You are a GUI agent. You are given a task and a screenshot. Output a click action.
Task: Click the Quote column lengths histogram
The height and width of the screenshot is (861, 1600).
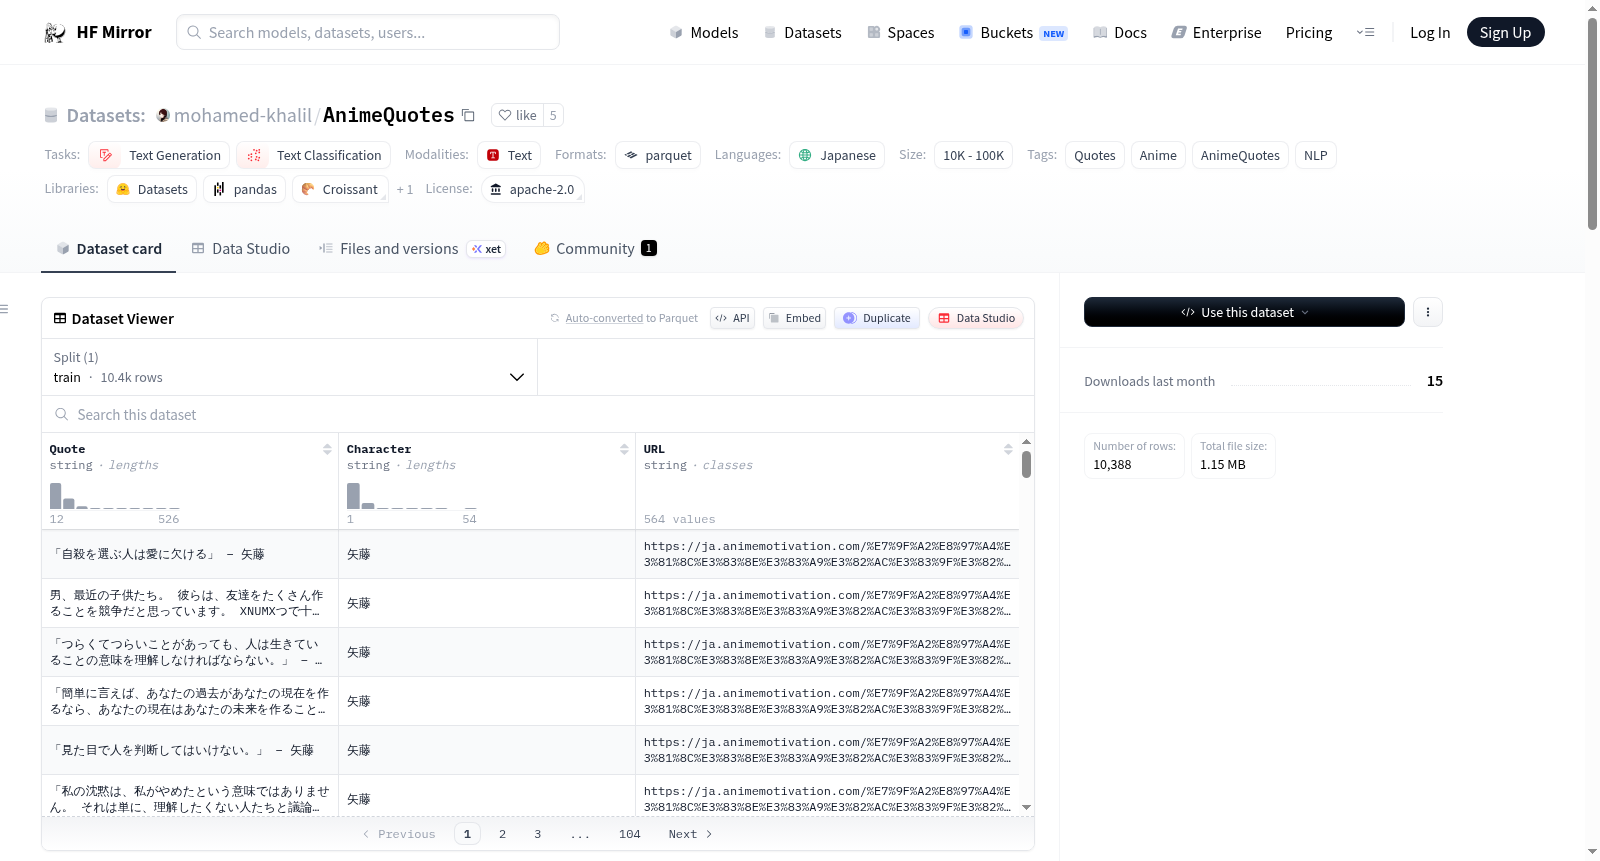(115, 495)
